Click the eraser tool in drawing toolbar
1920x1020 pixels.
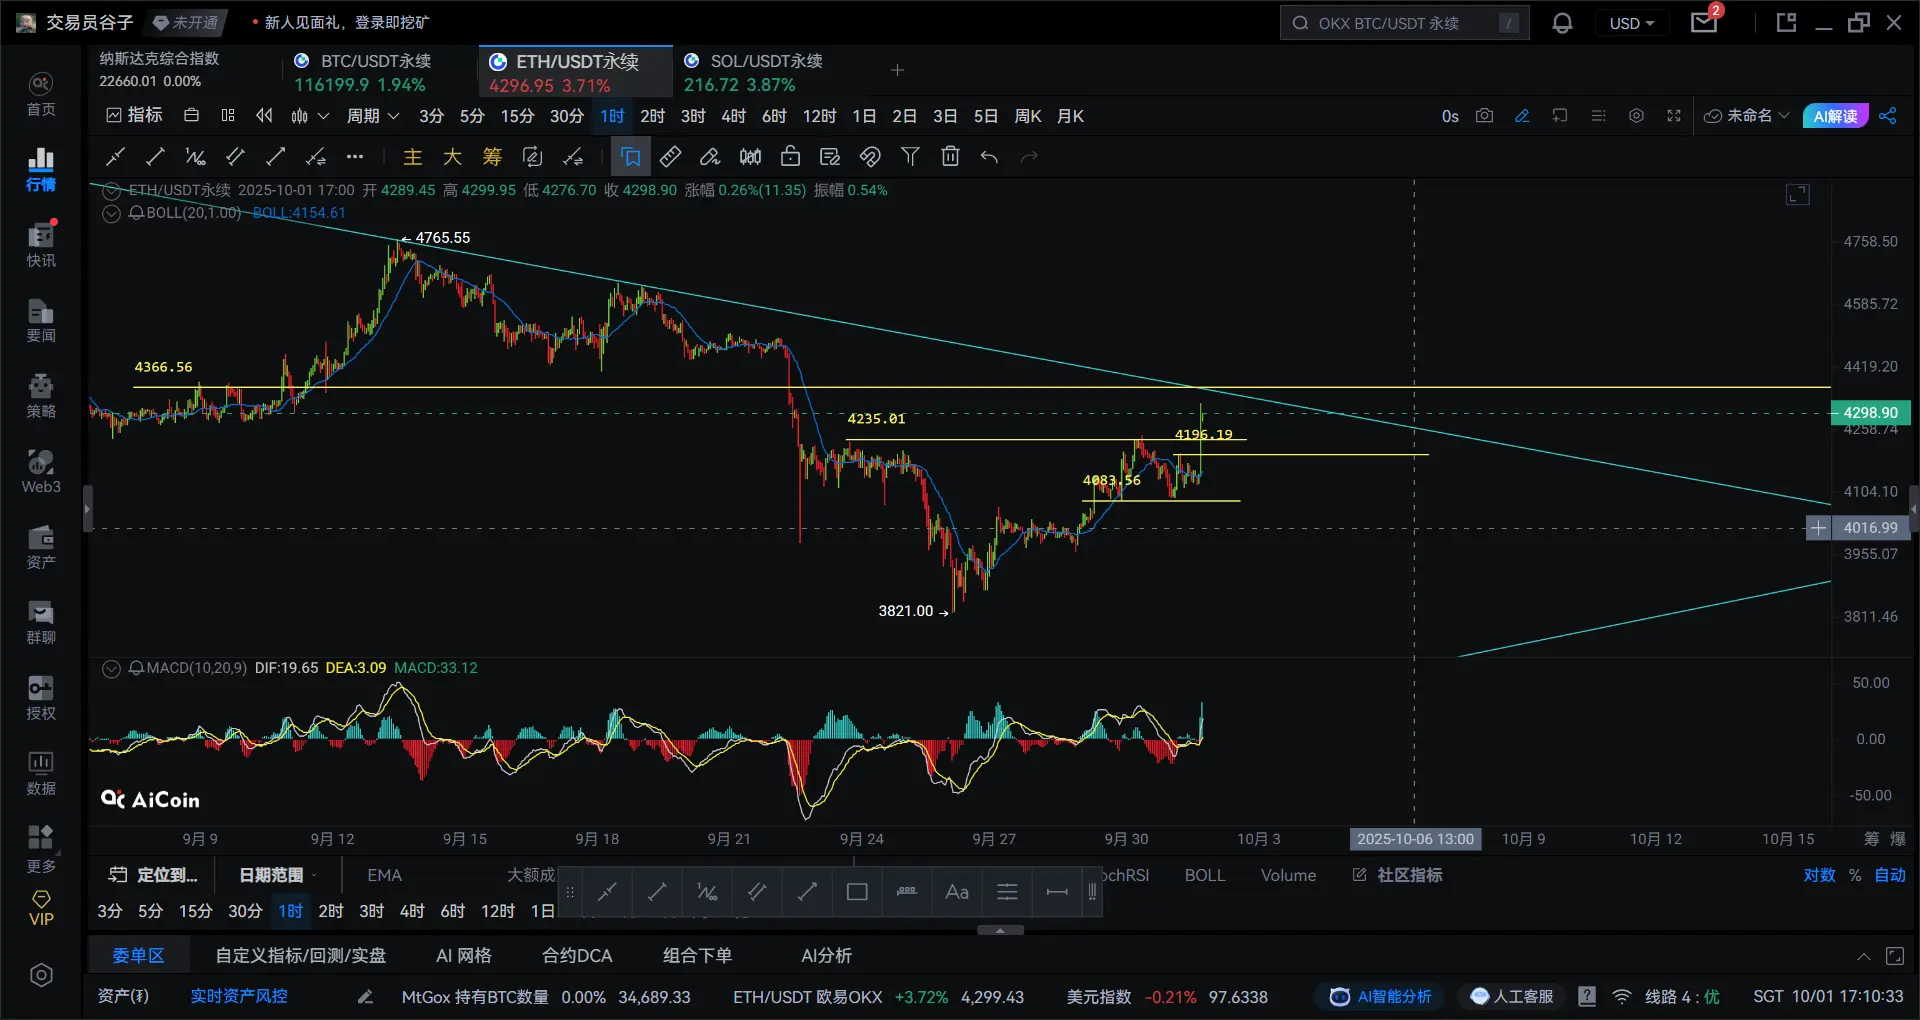710,156
